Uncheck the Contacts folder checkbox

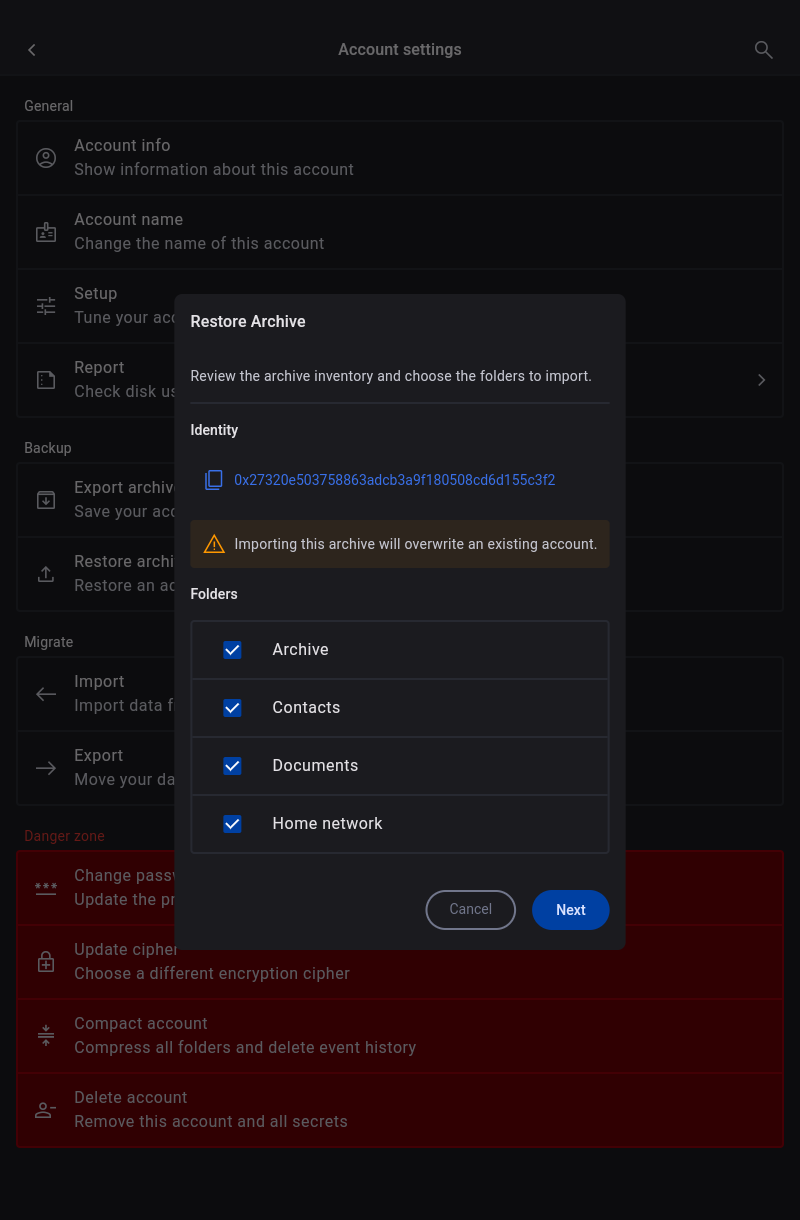coord(232,708)
